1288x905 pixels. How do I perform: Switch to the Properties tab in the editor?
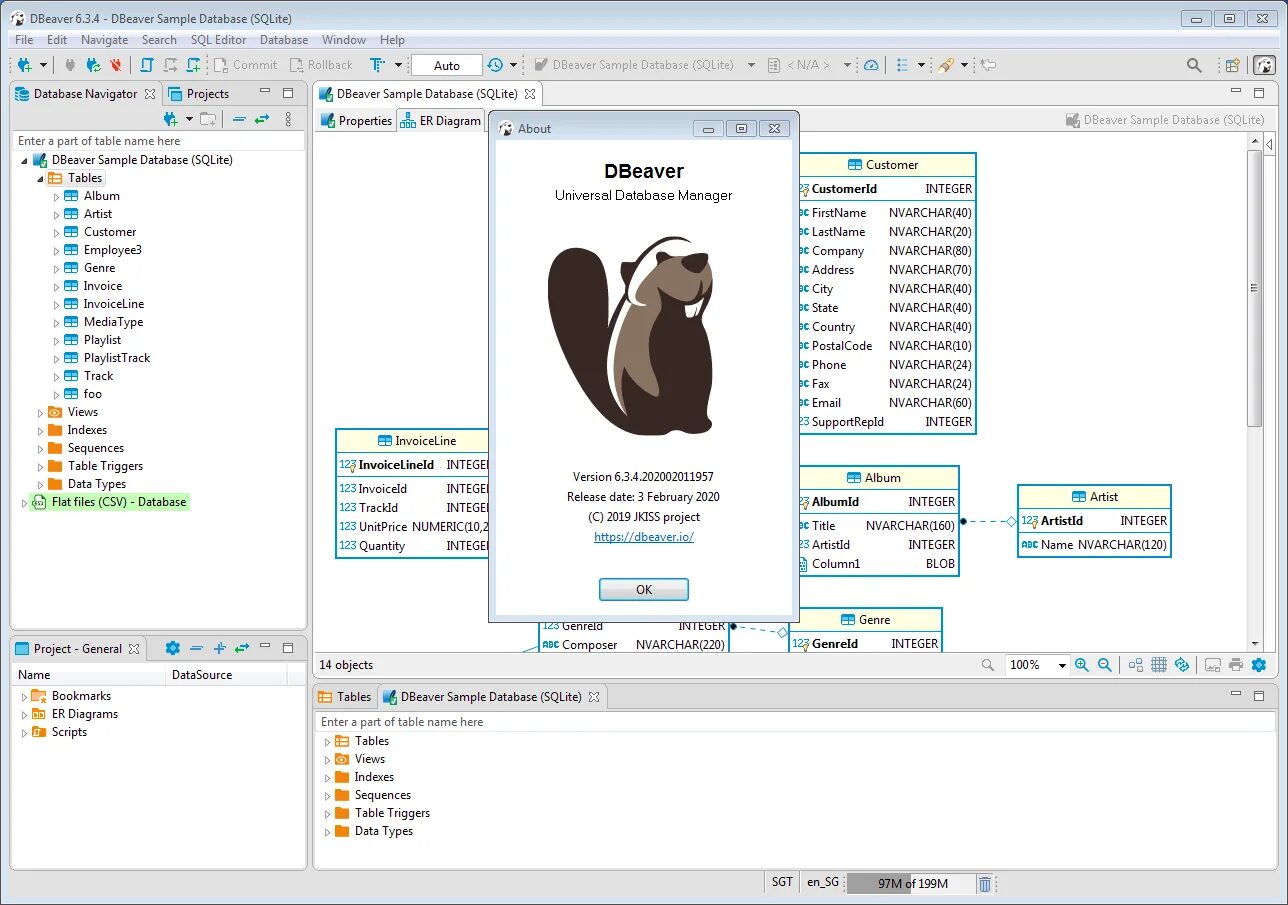pos(356,120)
